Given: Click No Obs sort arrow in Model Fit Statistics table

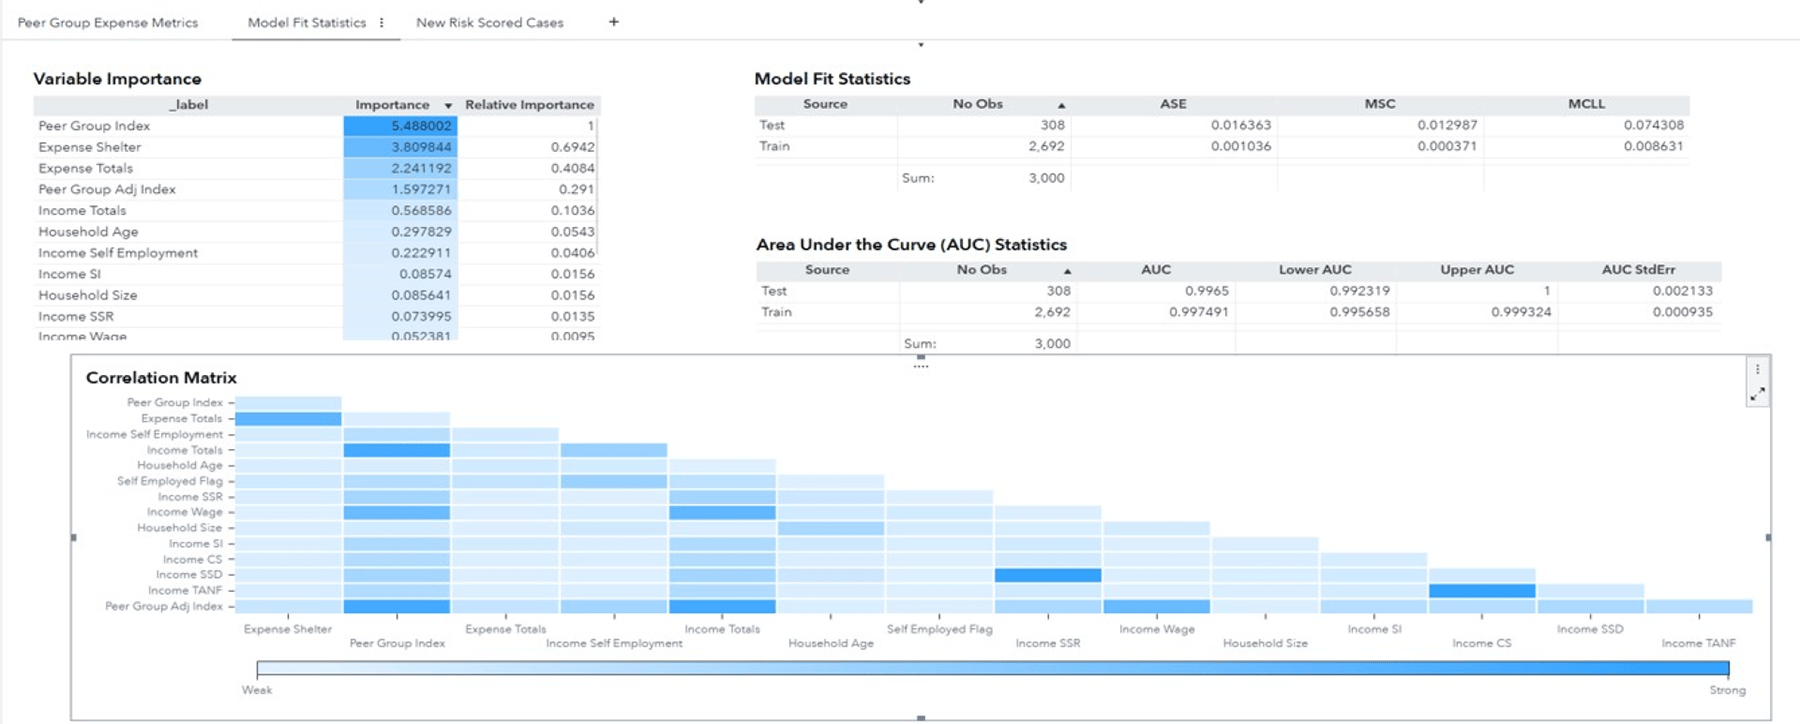Looking at the screenshot, I should tap(1061, 105).
